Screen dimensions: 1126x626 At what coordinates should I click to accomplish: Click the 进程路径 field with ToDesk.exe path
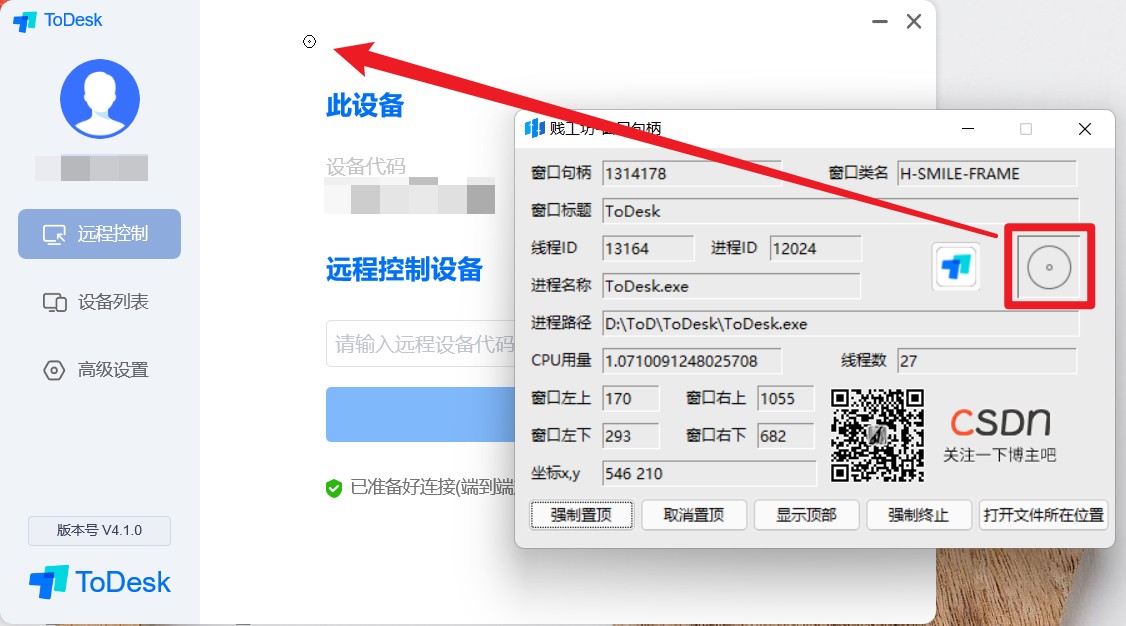pos(840,323)
